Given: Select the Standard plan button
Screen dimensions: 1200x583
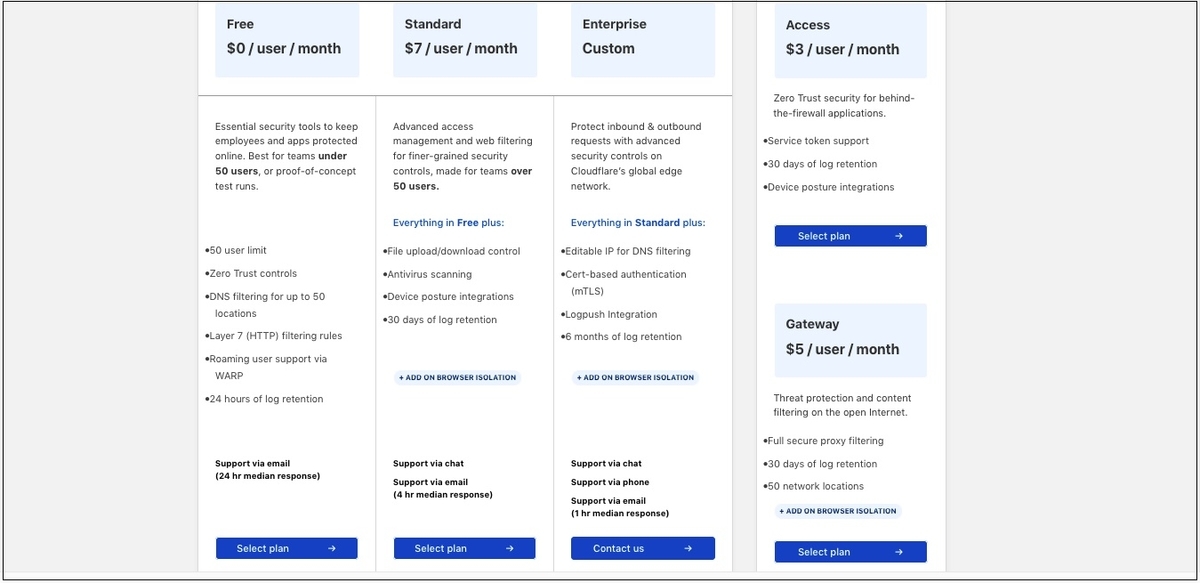Looking at the screenshot, I should 465,548.
